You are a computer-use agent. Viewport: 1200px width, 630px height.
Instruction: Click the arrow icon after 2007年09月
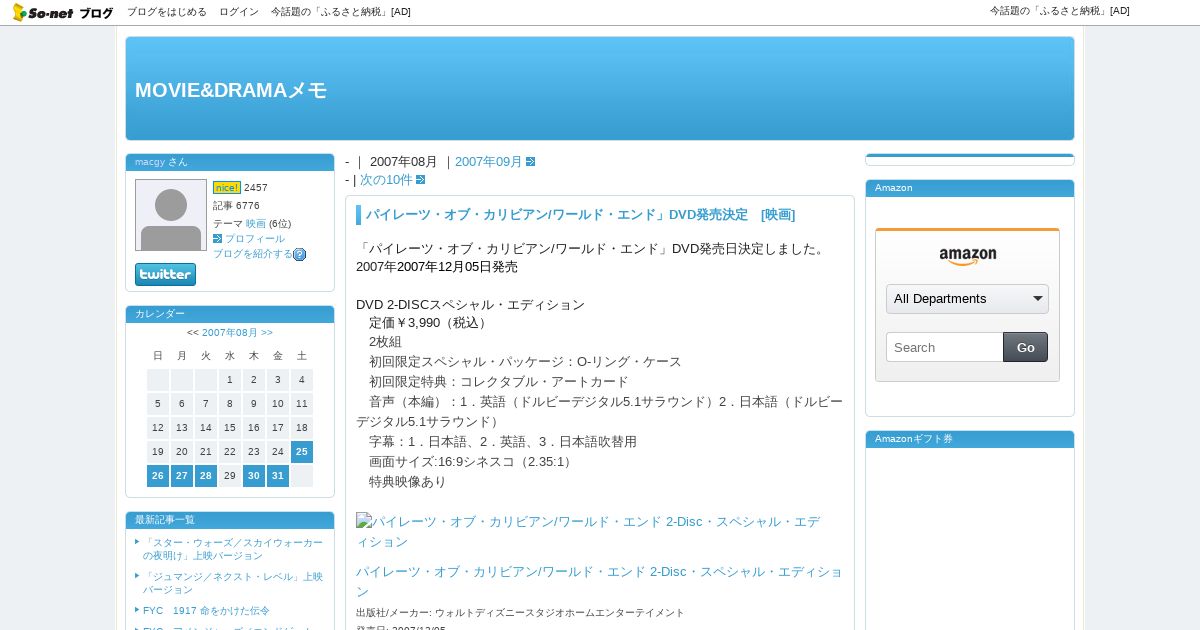click(x=531, y=162)
